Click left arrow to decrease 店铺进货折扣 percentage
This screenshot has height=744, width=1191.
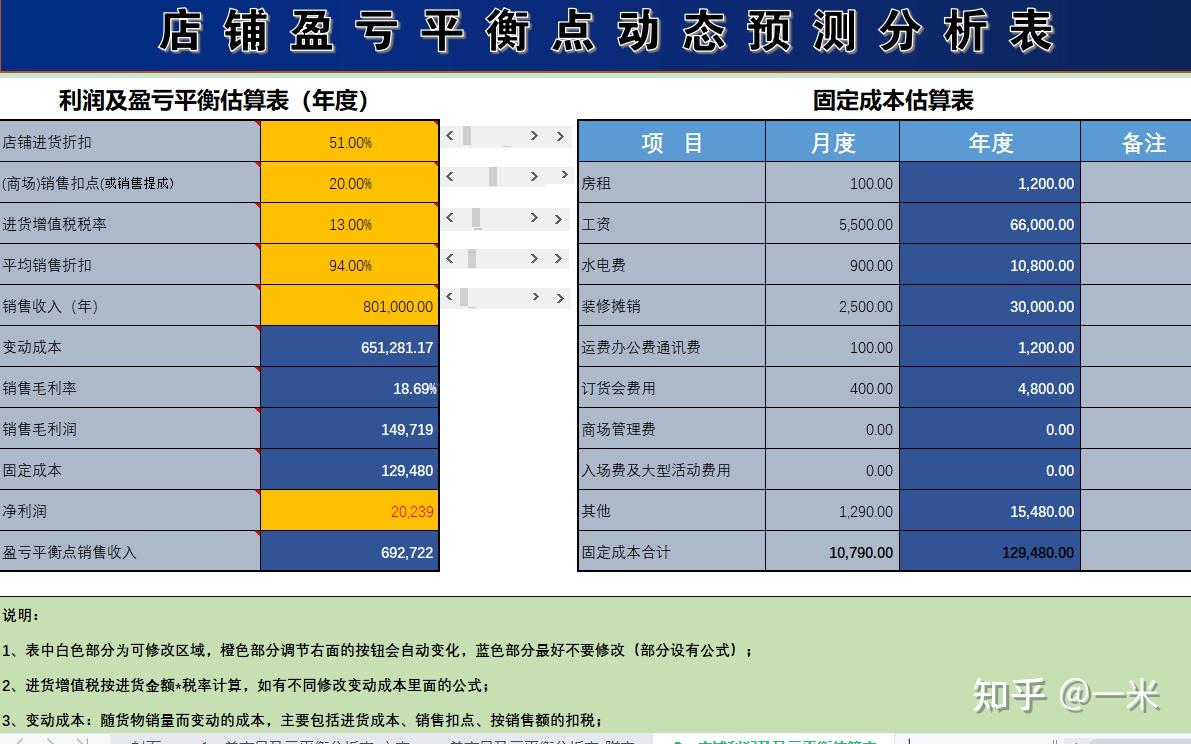click(452, 135)
